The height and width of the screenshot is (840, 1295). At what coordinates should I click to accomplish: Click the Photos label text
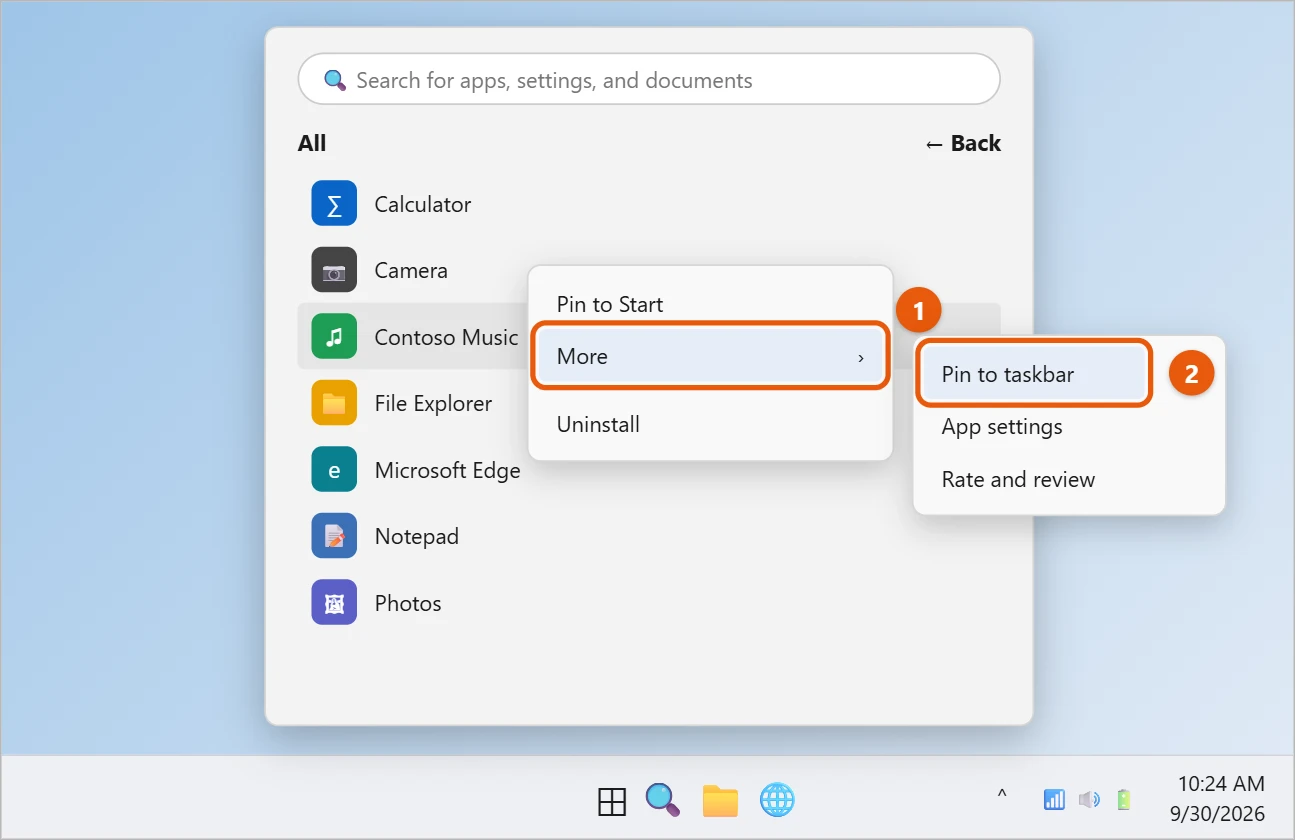(x=408, y=603)
